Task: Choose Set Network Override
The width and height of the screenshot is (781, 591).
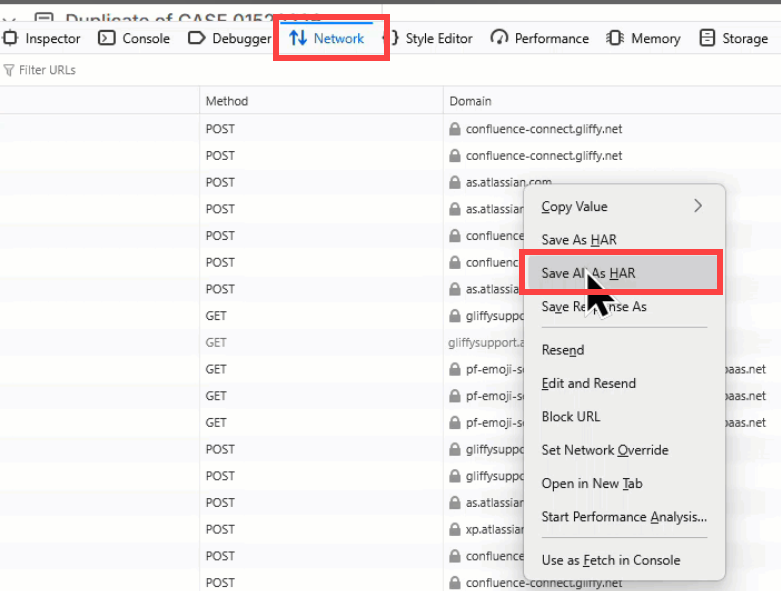Action: pyautogui.click(x=604, y=450)
